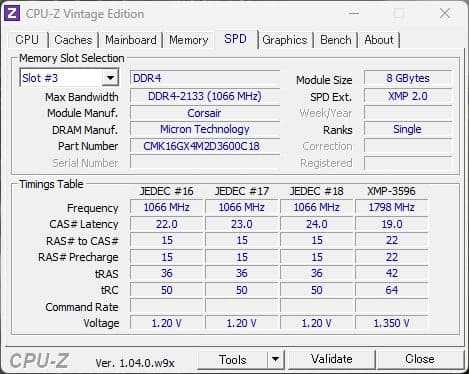
Task: Click XMP tRC value 64
Action: [392, 290]
